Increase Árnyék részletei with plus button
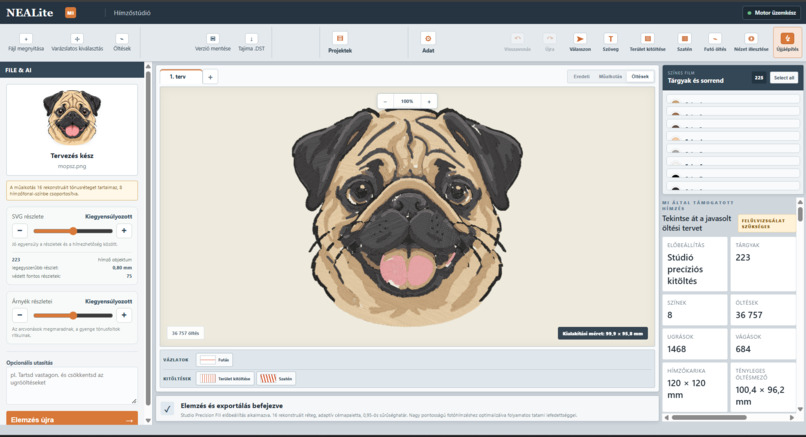 124,315
